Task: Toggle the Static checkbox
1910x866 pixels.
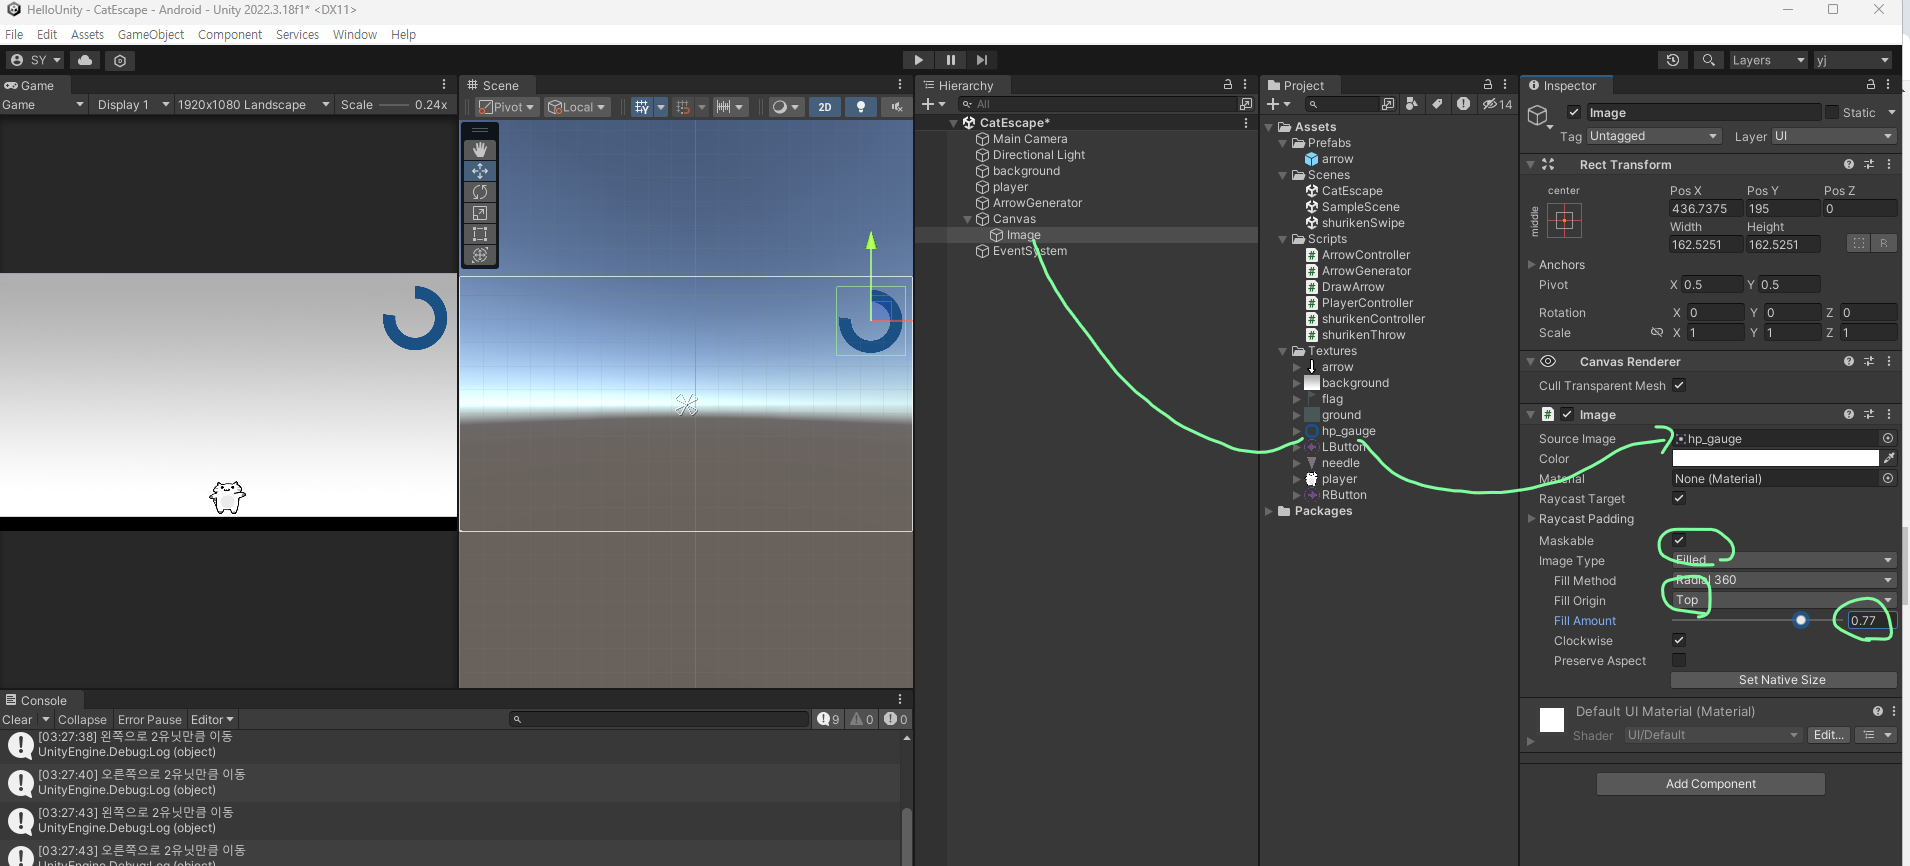Action: point(1832,113)
